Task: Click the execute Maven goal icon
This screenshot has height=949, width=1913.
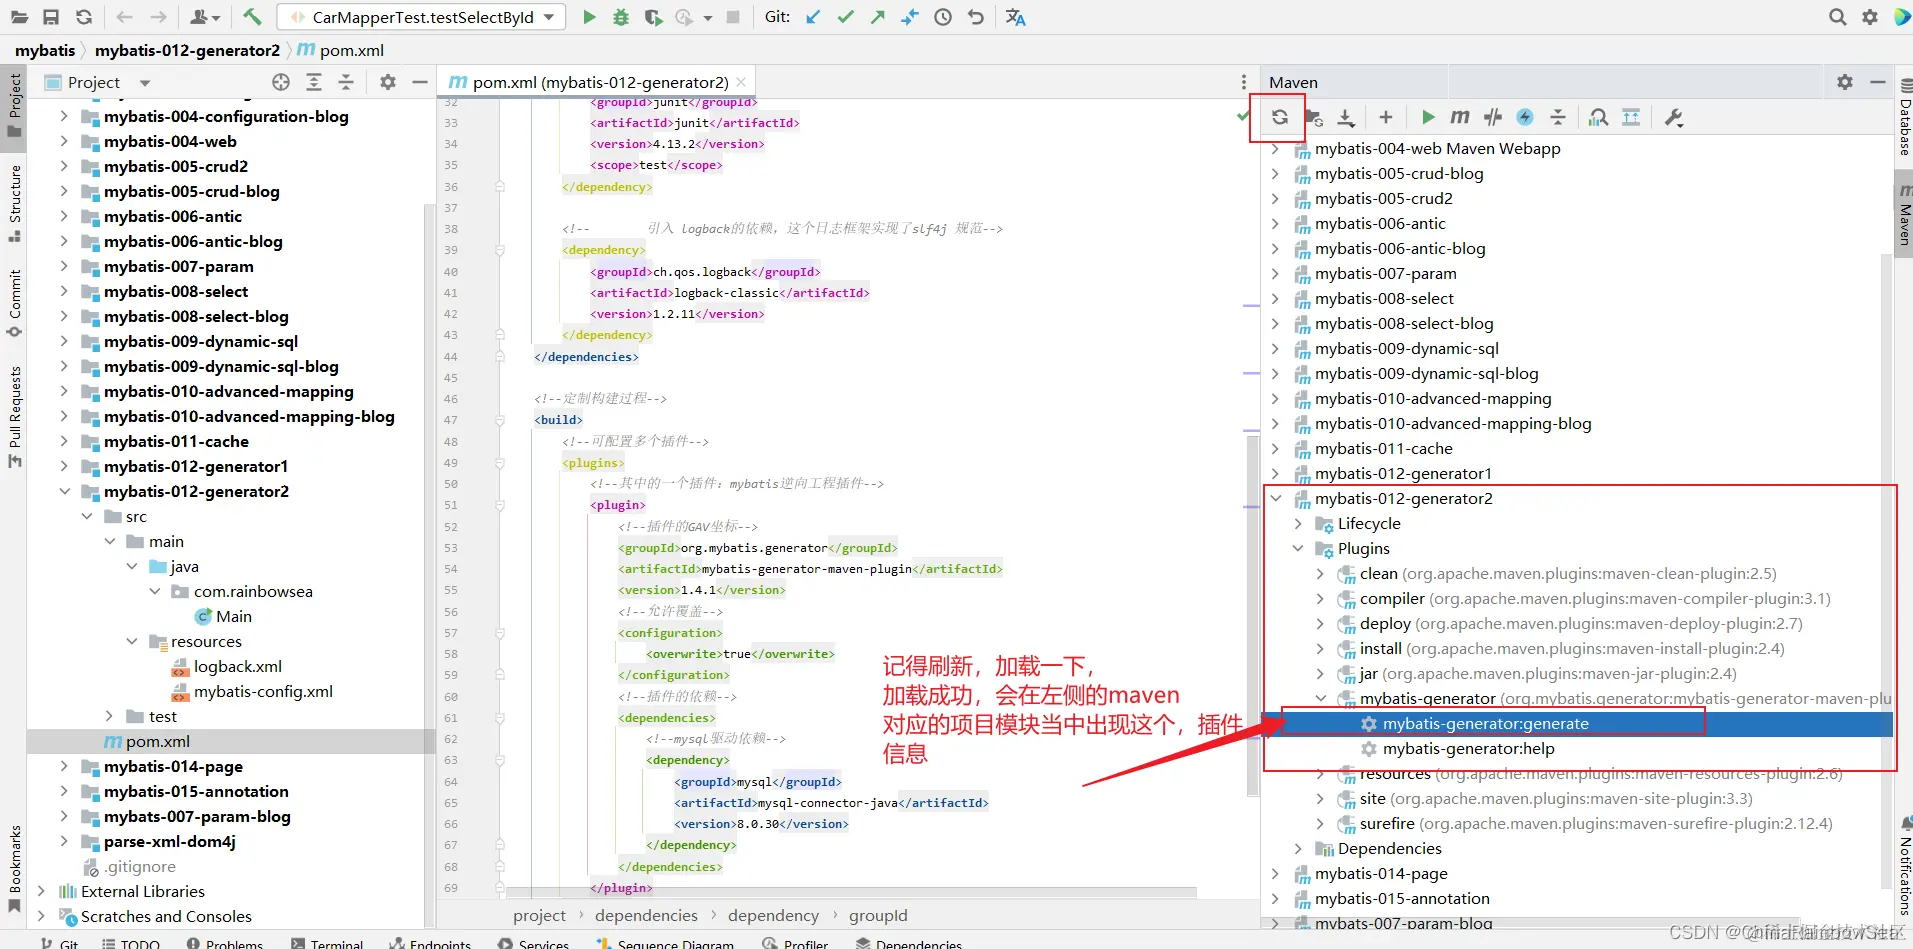Action: 1460,117
